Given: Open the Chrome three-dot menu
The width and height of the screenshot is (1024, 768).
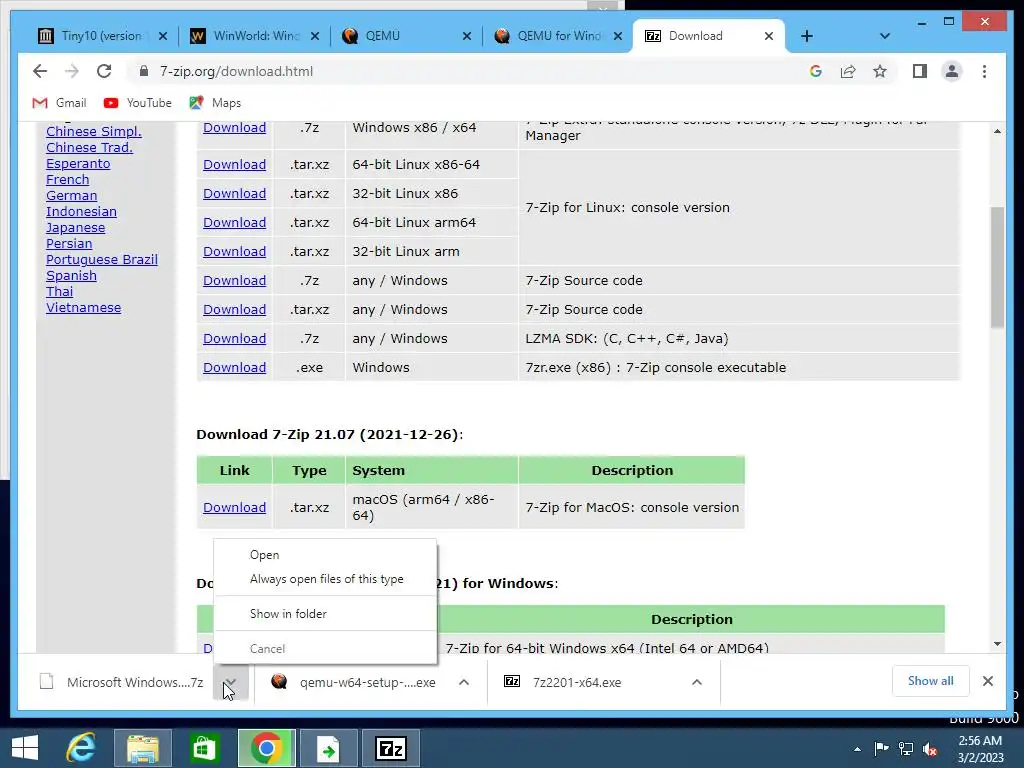Looking at the screenshot, I should (984, 71).
